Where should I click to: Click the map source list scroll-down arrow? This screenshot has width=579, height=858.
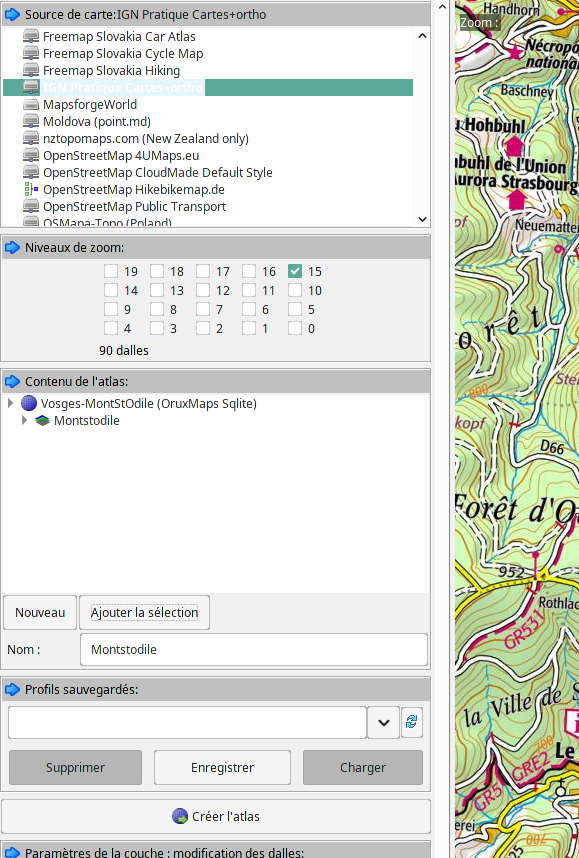pos(422,219)
